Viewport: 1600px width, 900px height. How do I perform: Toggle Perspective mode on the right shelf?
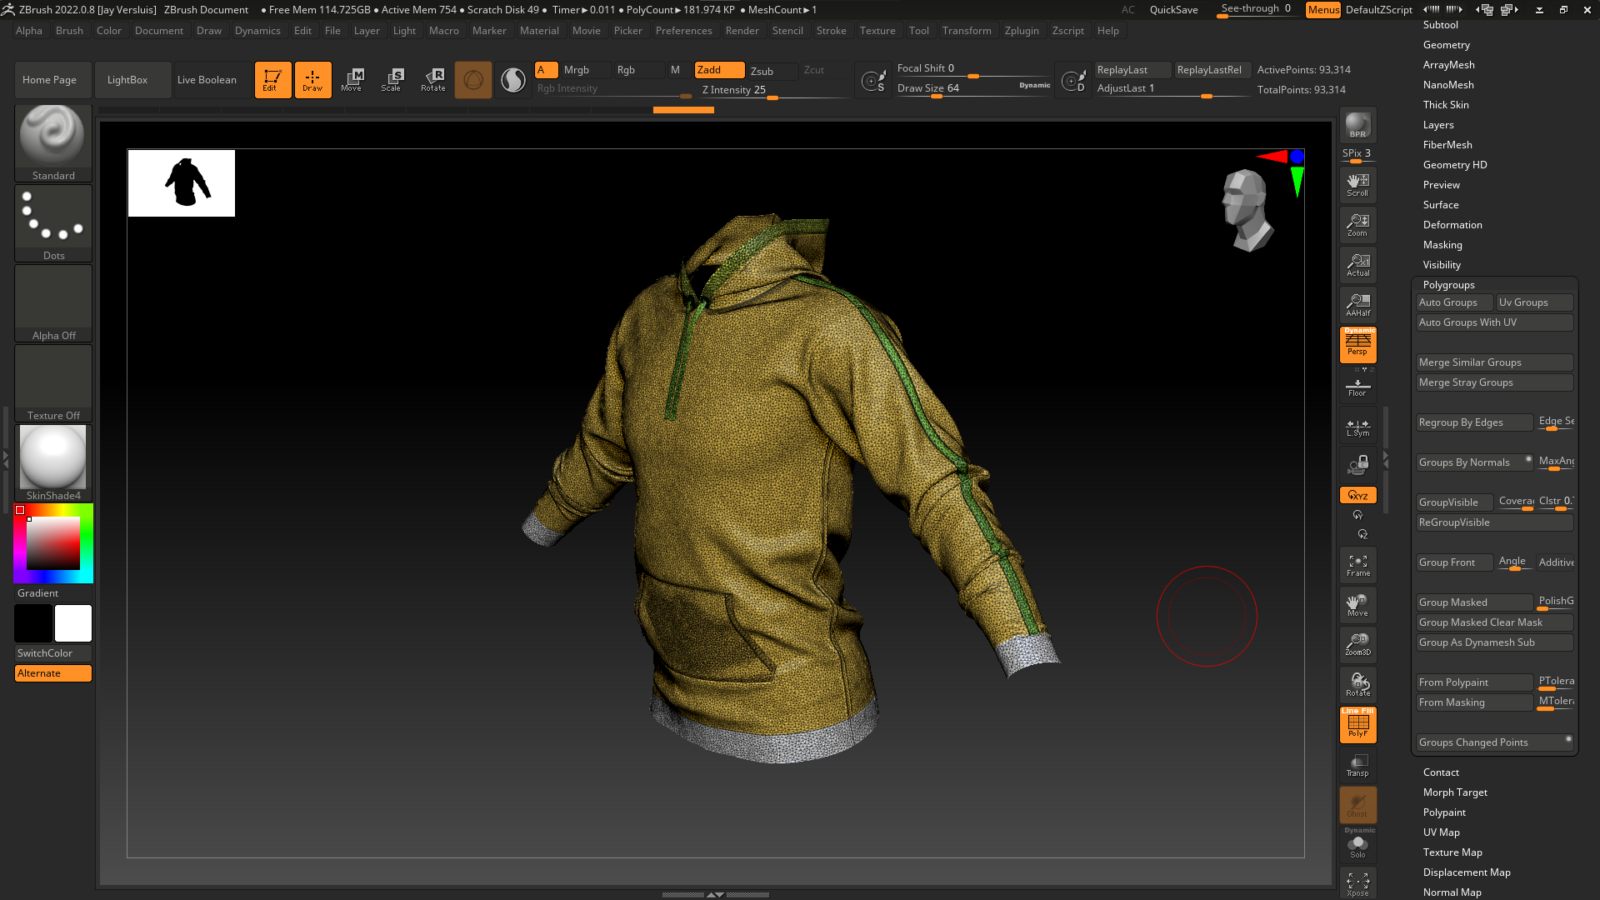(x=1357, y=345)
